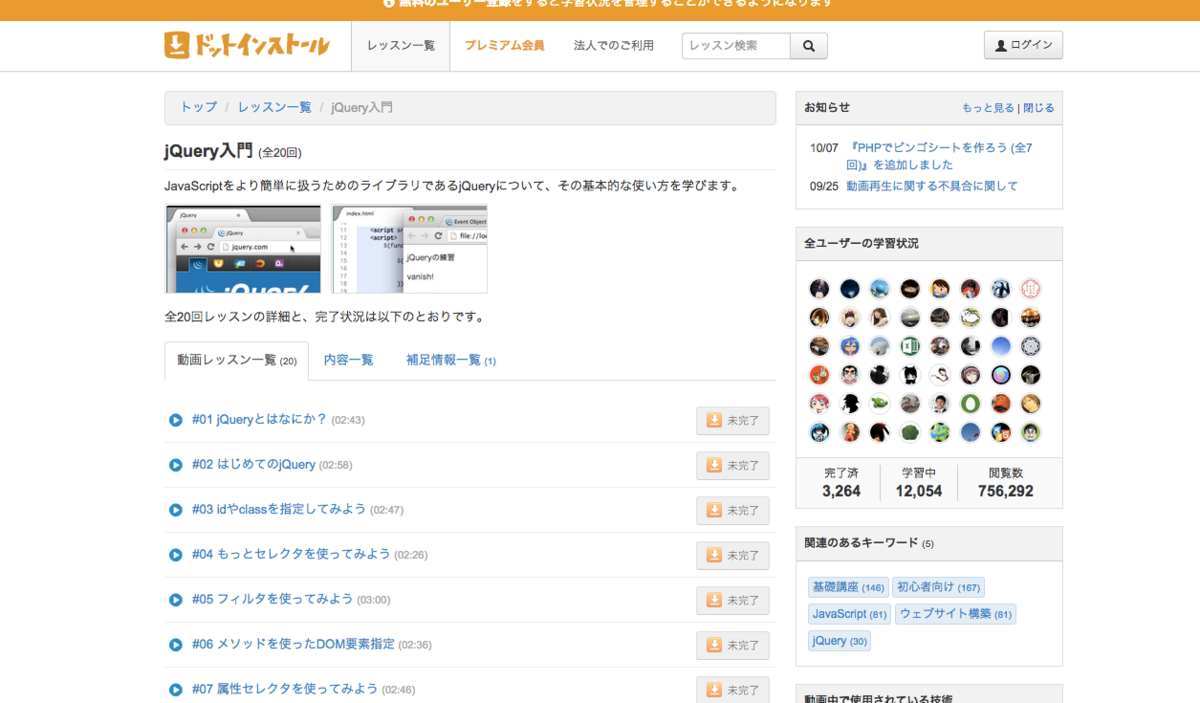Open the jQuery (30) keyword tag
Viewport: 1200px width, 703px height.
839,640
